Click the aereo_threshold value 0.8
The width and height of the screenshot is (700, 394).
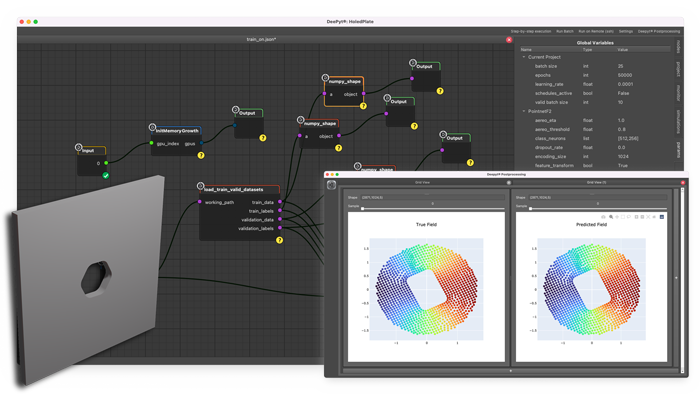point(621,129)
